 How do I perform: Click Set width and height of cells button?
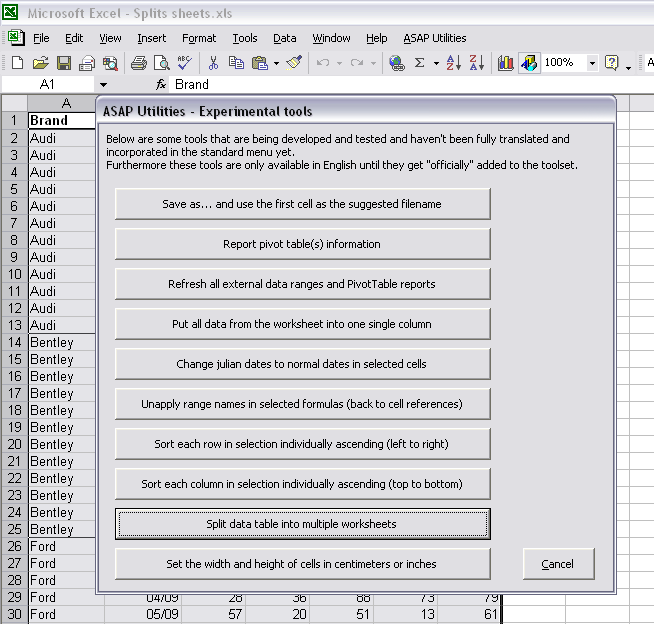(303, 564)
